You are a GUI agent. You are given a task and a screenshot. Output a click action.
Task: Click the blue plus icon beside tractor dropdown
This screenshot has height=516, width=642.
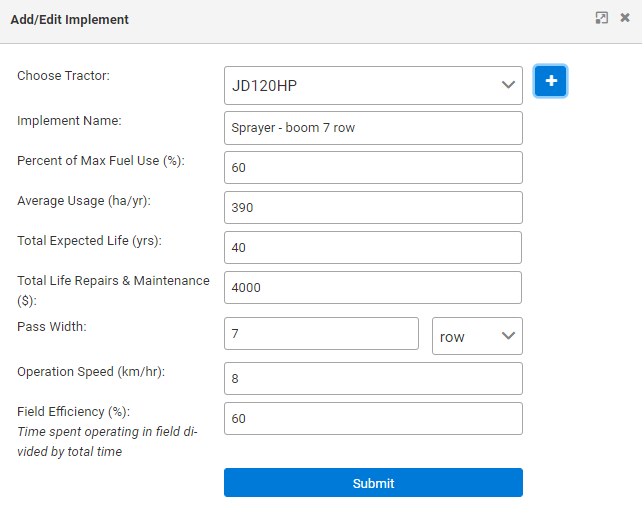(550, 81)
